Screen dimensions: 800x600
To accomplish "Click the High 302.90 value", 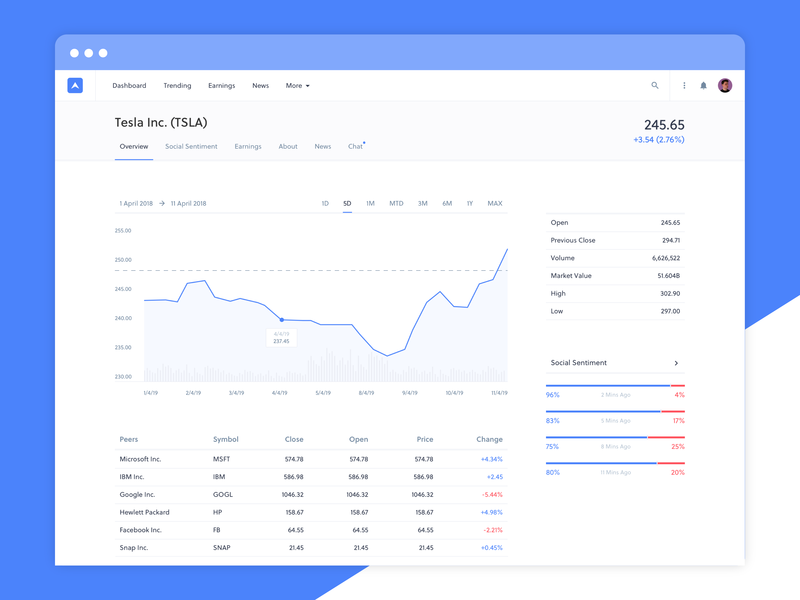I will (670, 293).
